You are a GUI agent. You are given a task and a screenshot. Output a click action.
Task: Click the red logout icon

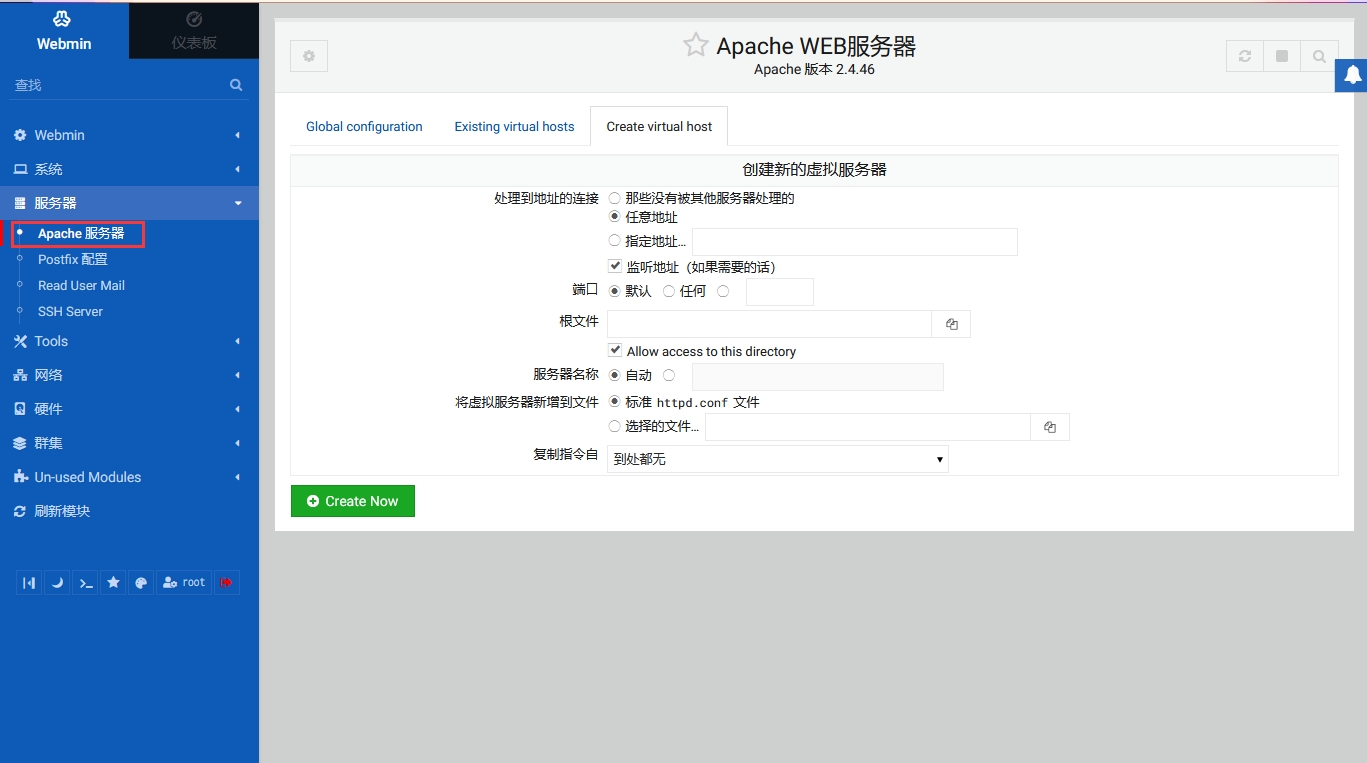pos(227,582)
